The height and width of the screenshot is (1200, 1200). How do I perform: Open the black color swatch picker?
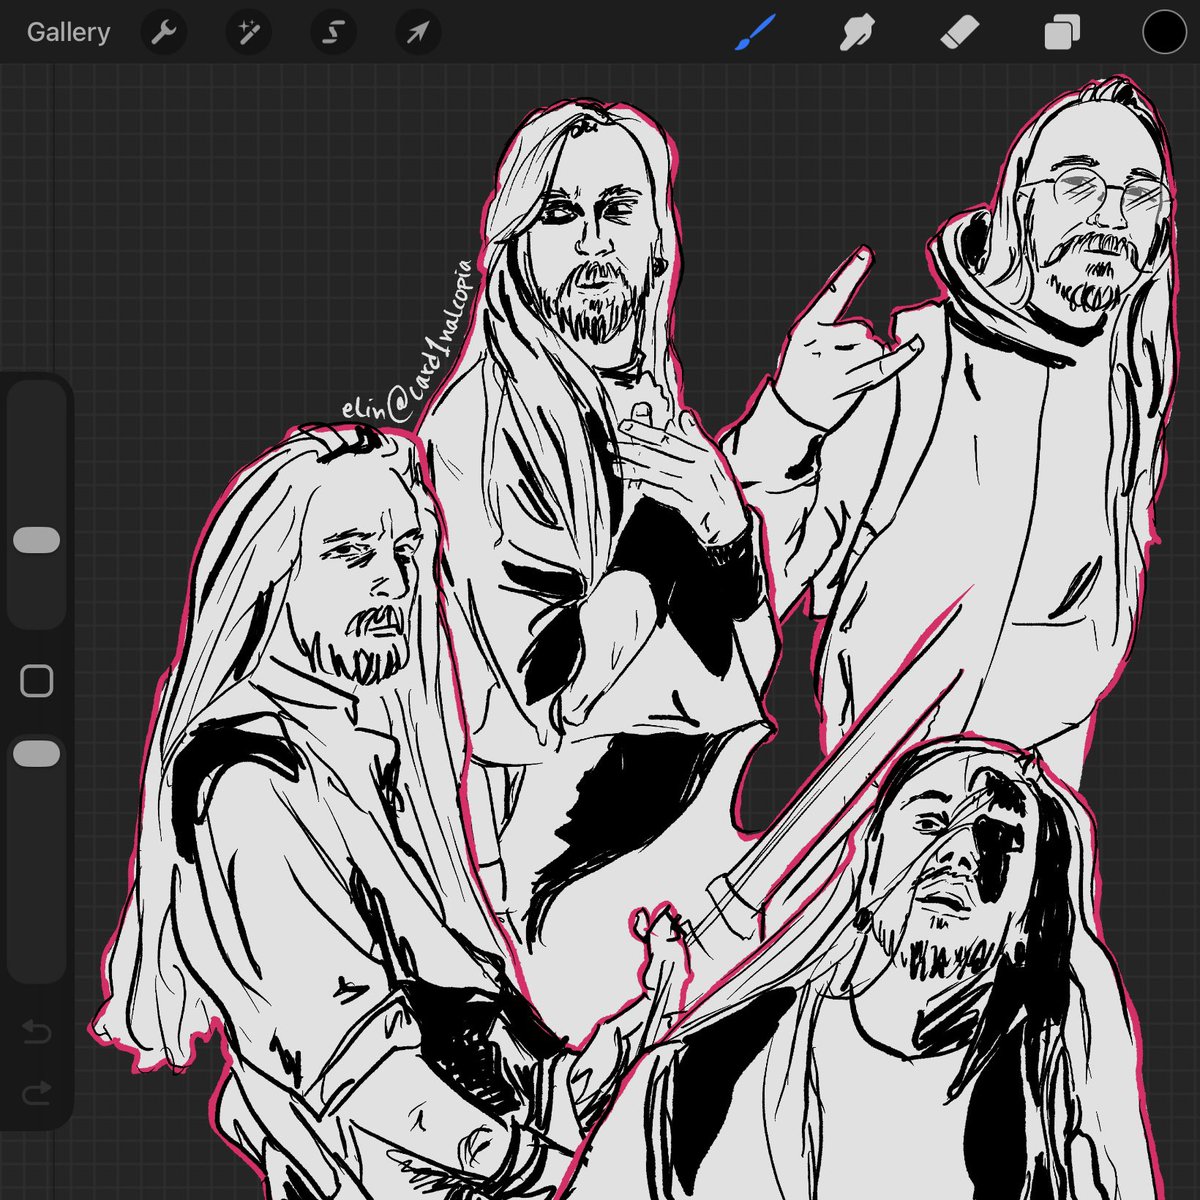(1164, 33)
